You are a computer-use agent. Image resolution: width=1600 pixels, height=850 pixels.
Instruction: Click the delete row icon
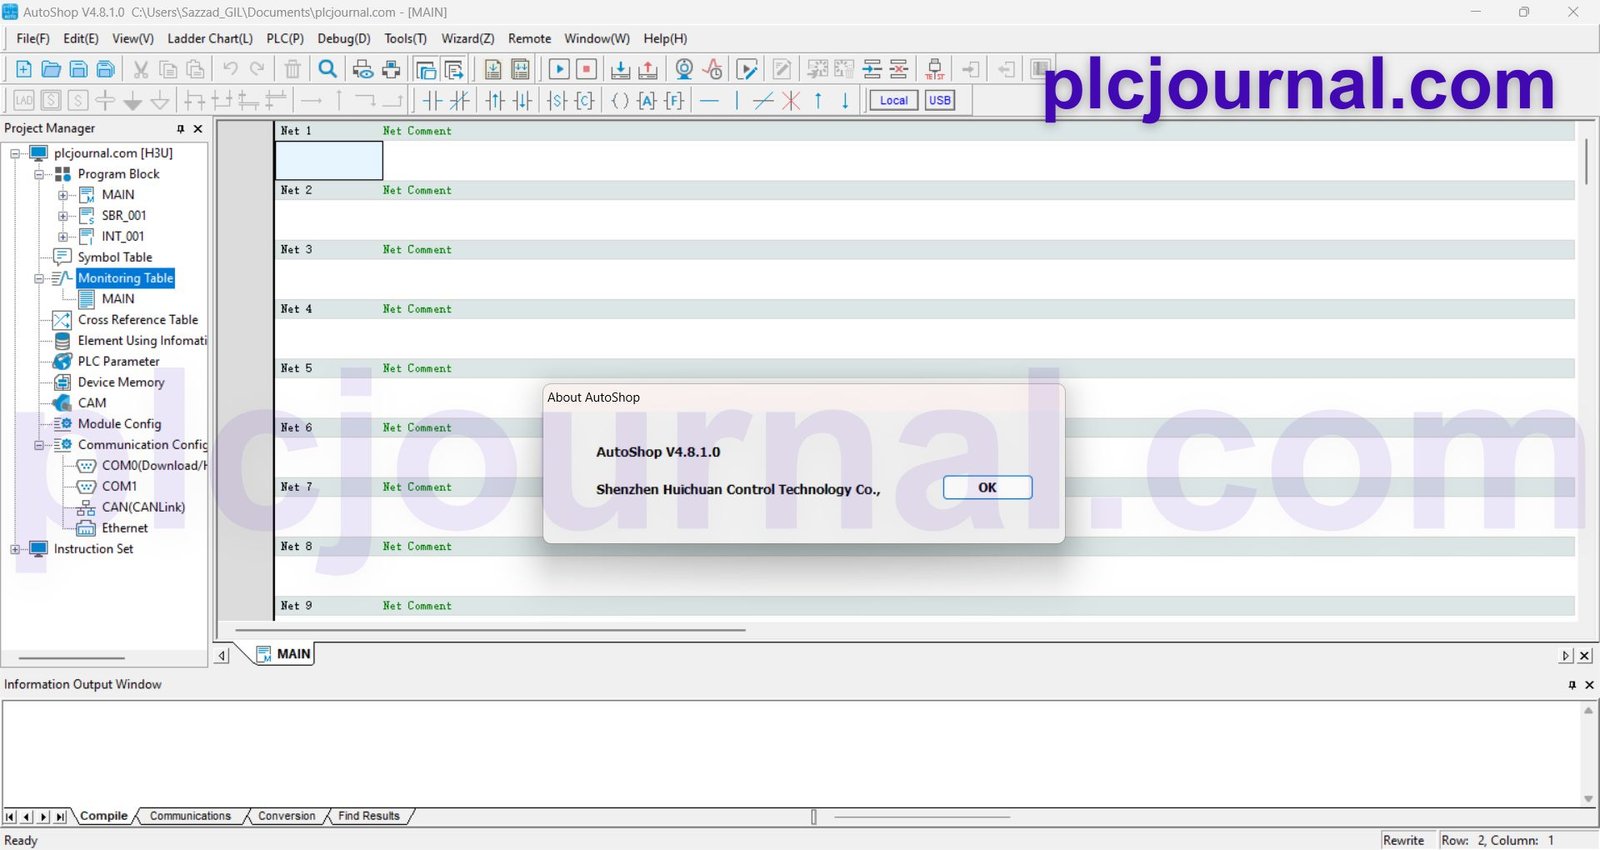click(899, 69)
